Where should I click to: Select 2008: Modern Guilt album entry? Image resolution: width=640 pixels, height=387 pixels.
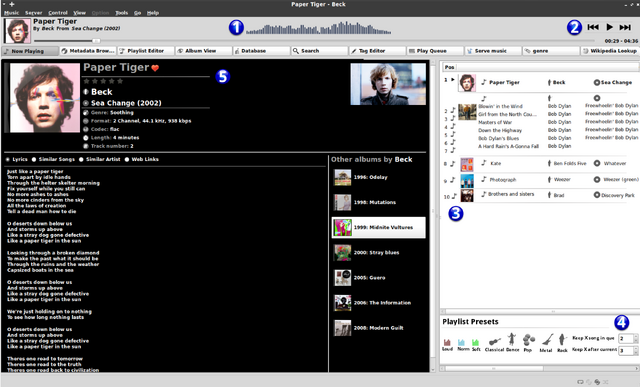(x=379, y=328)
